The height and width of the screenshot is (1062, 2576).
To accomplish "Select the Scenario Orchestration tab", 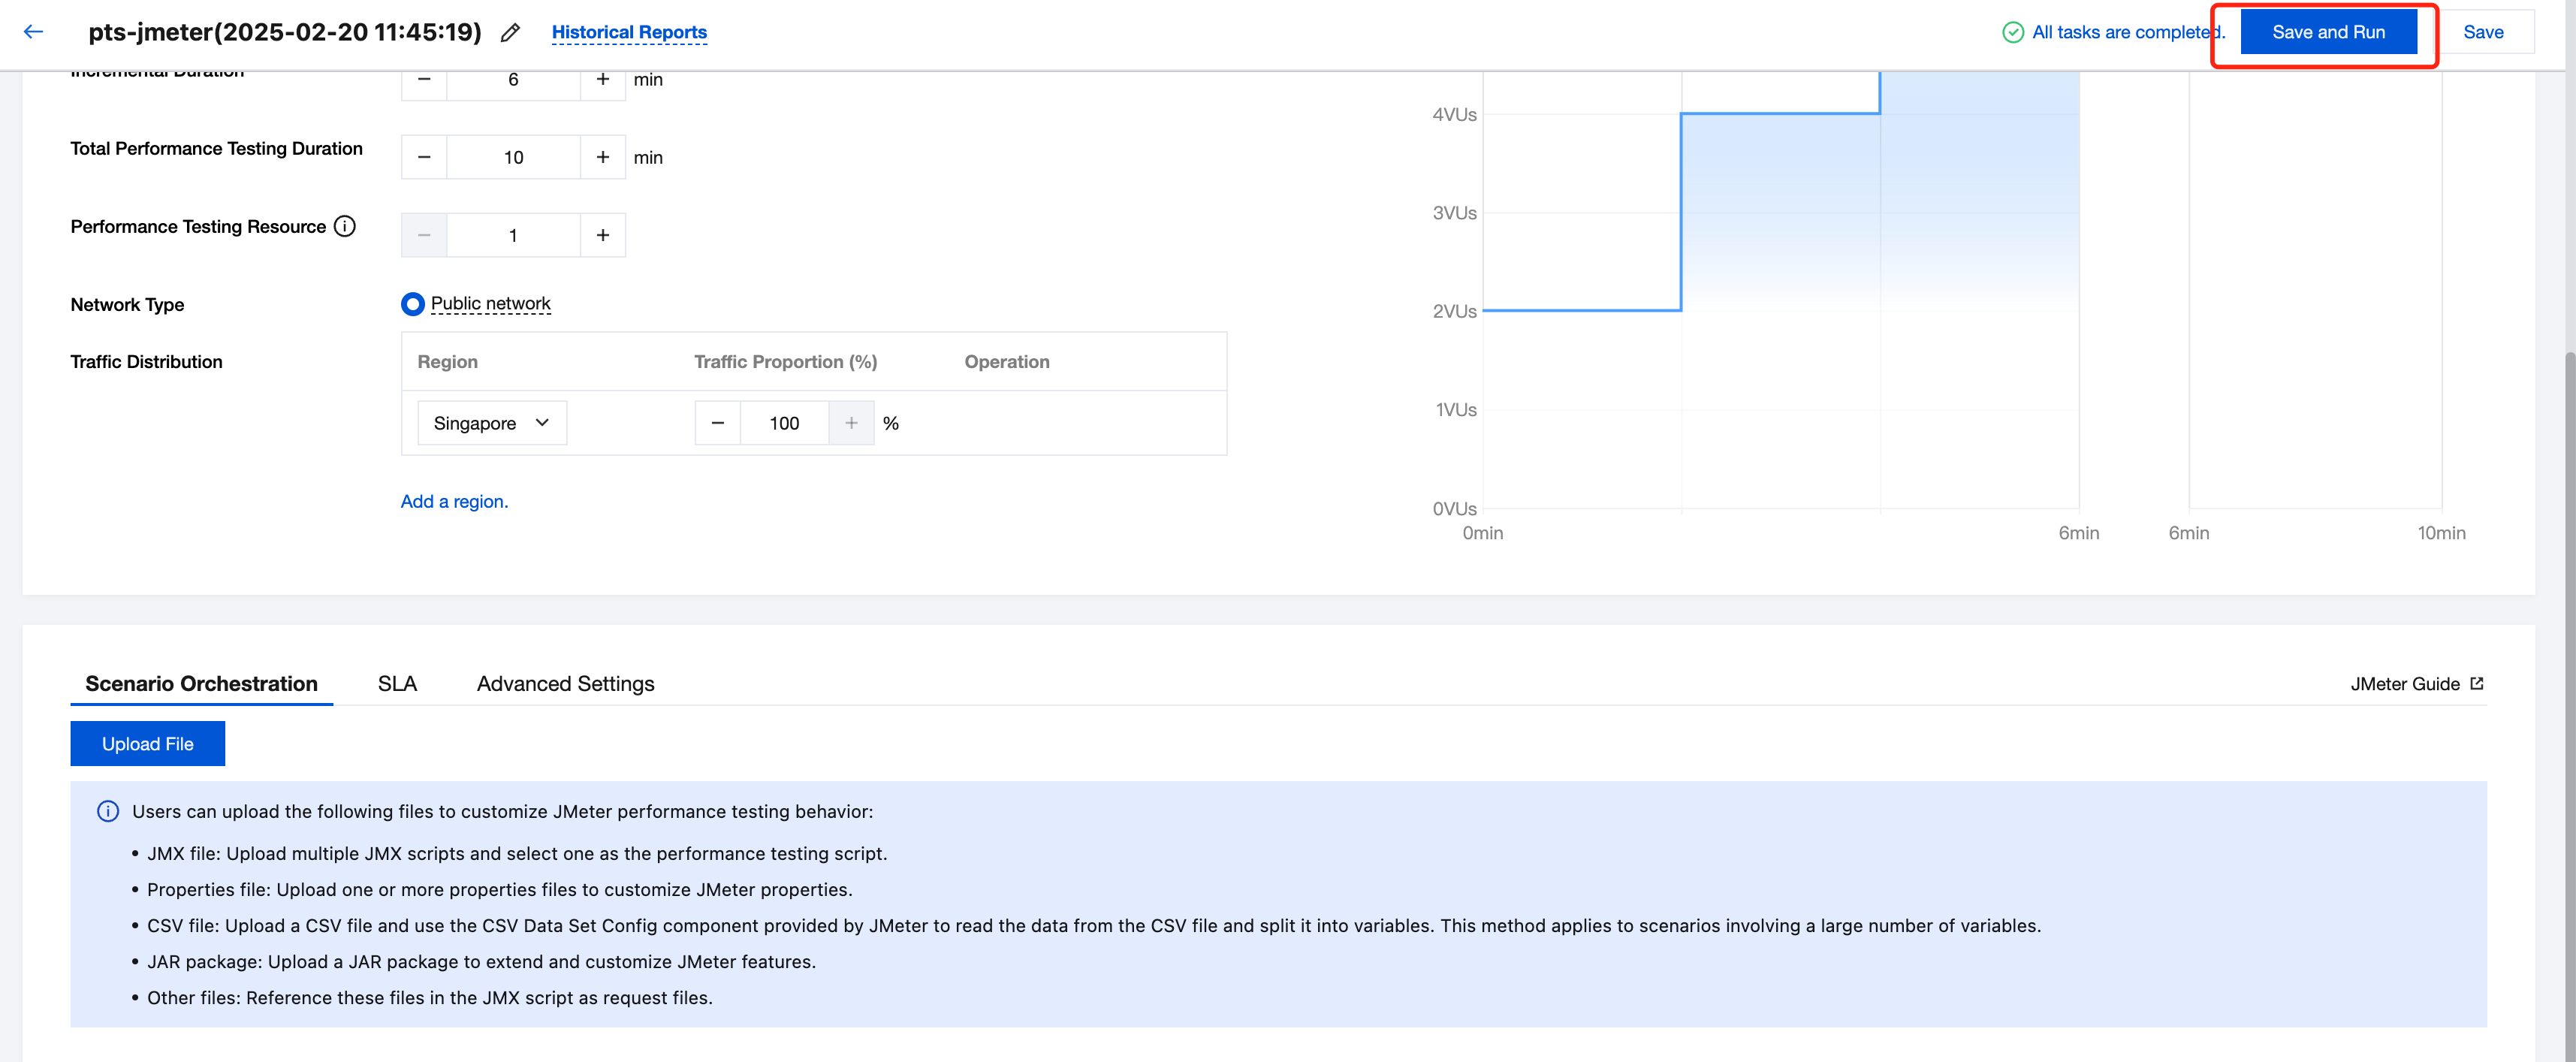I will pos(201,683).
